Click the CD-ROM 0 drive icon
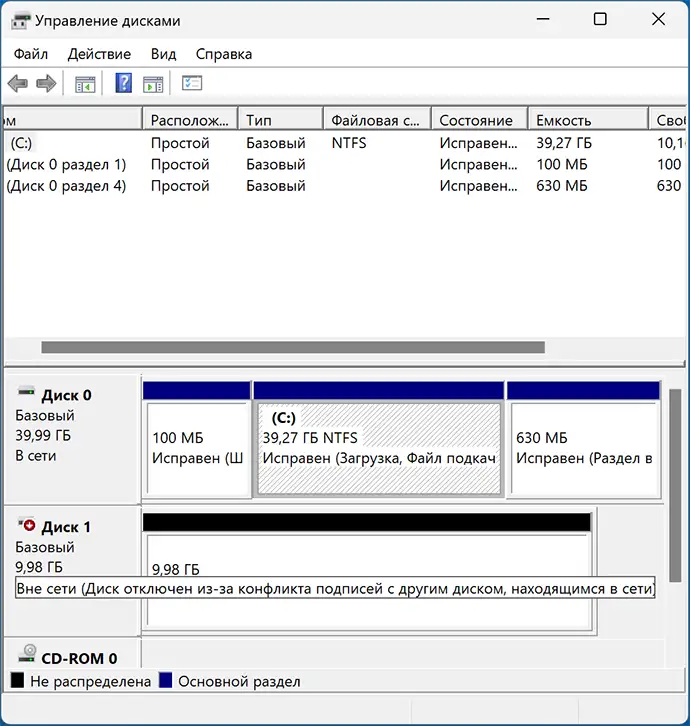Viewport: 690px width, 726px height. tap(27, 653)
